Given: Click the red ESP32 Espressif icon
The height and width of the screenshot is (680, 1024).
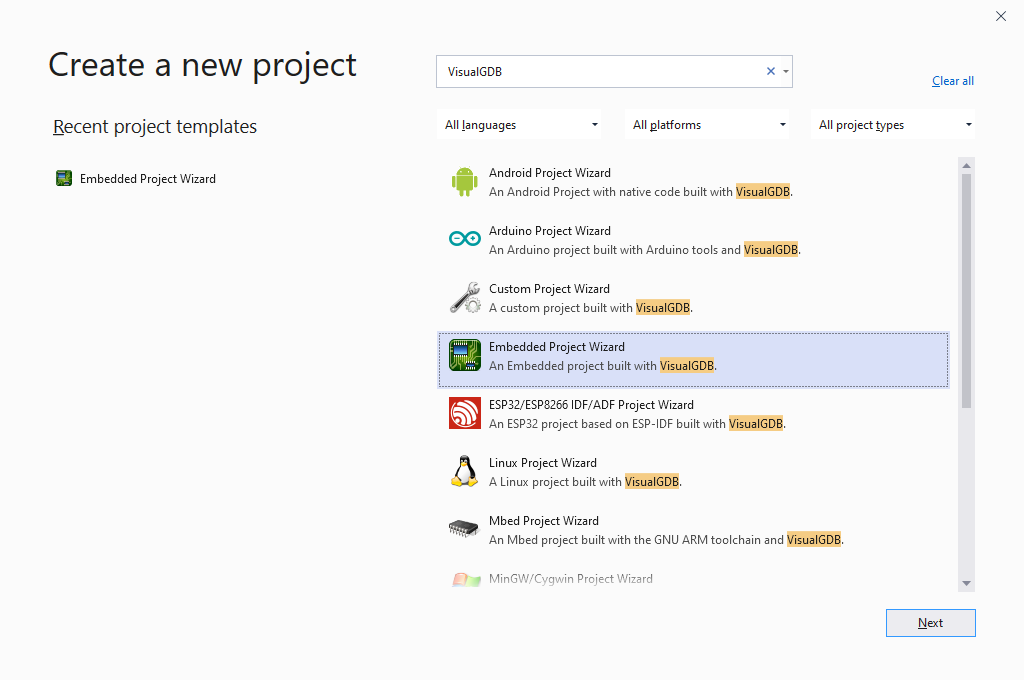Looking at the screenshot, I should 464,413.
